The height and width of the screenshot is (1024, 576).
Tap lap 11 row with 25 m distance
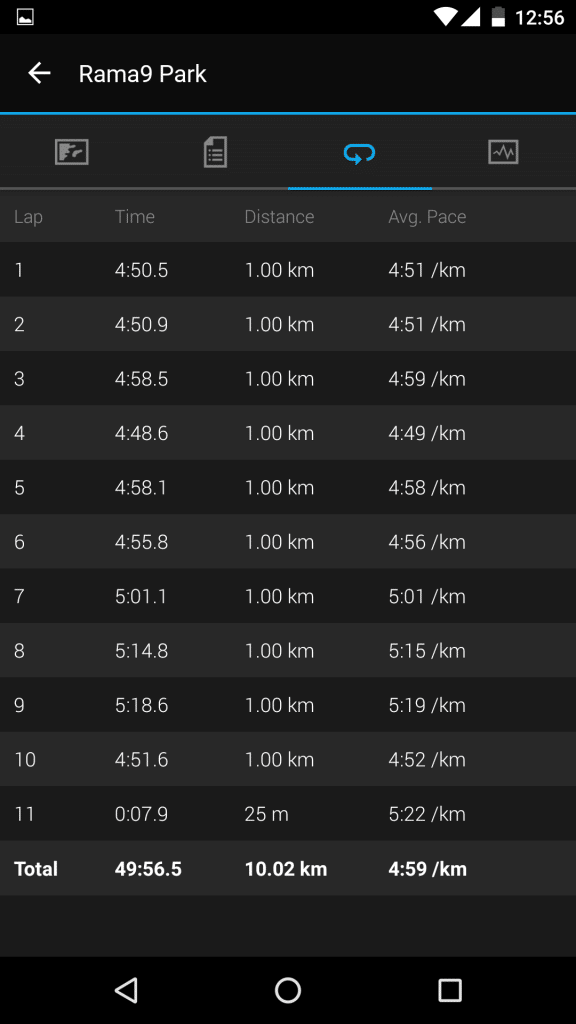pyautogui.click(x=288, y=814)
